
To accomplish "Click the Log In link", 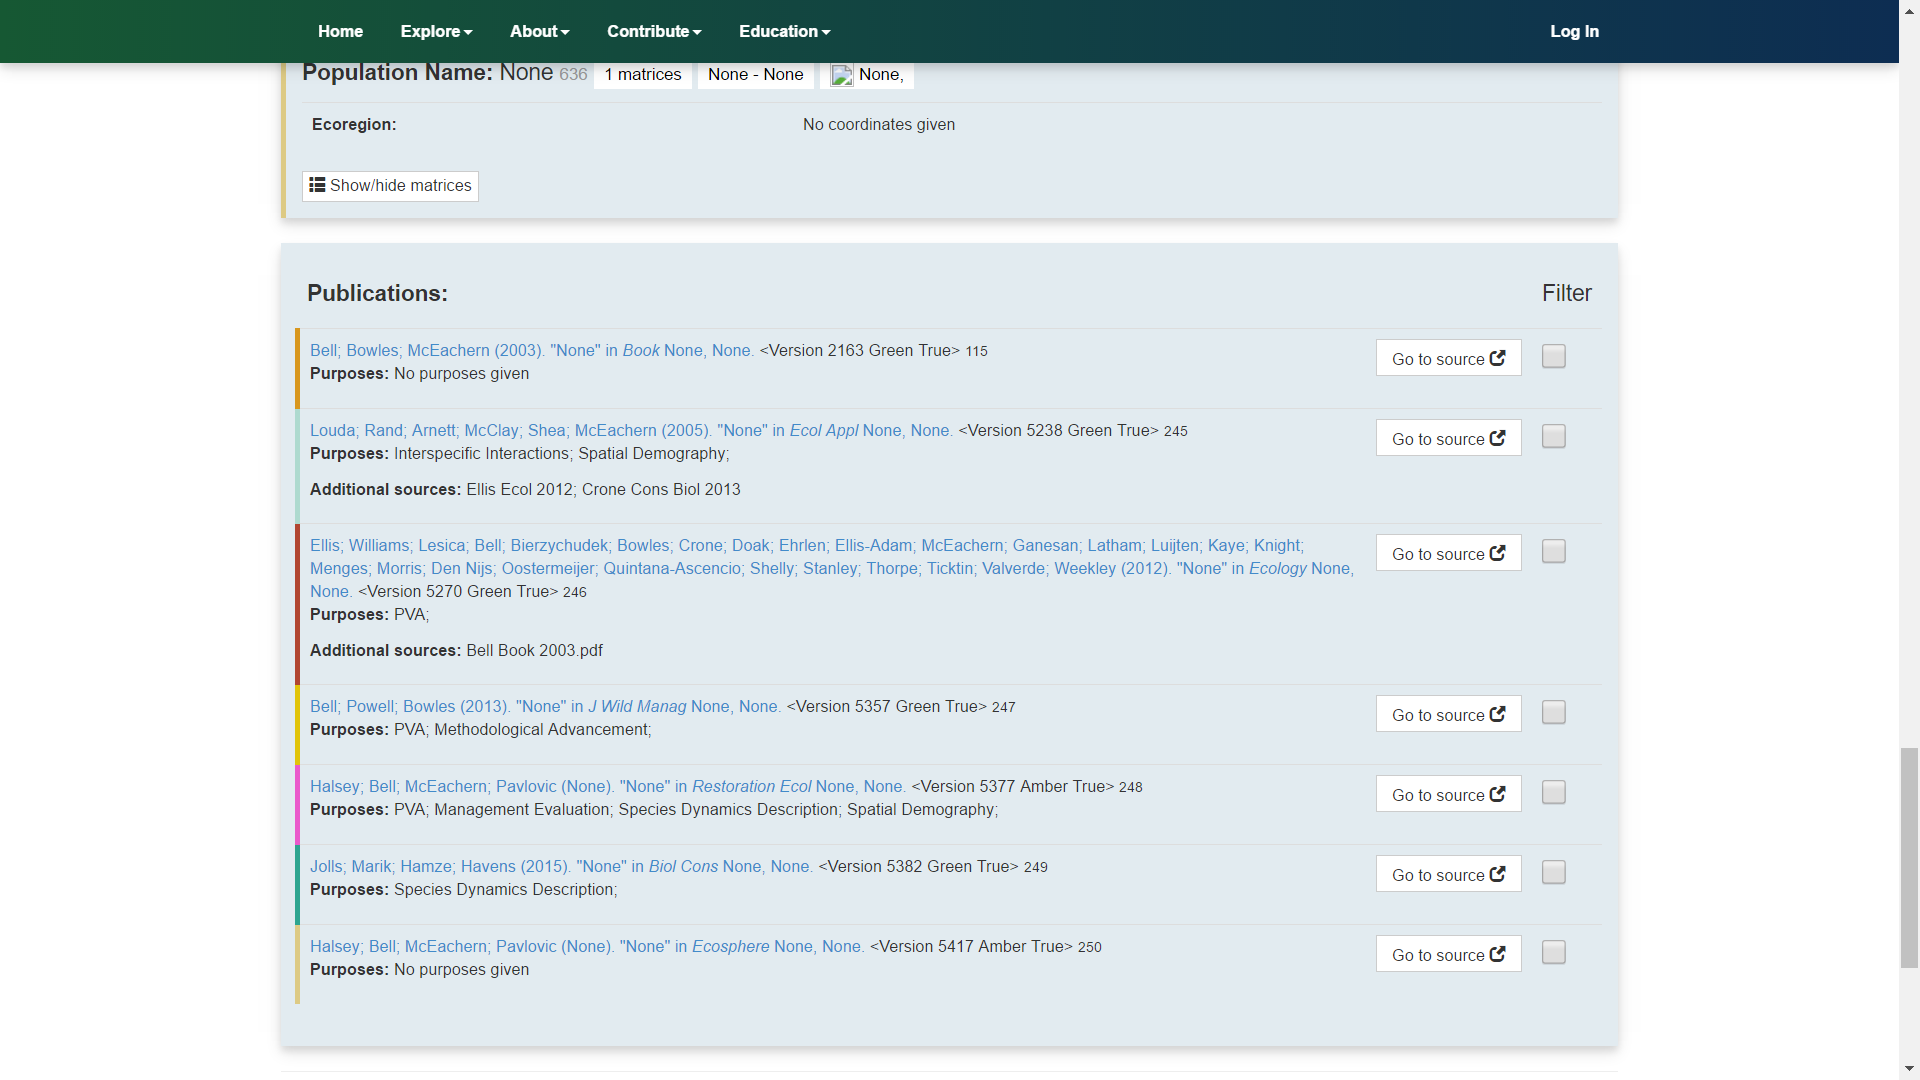I will [x=1574, y=31].
